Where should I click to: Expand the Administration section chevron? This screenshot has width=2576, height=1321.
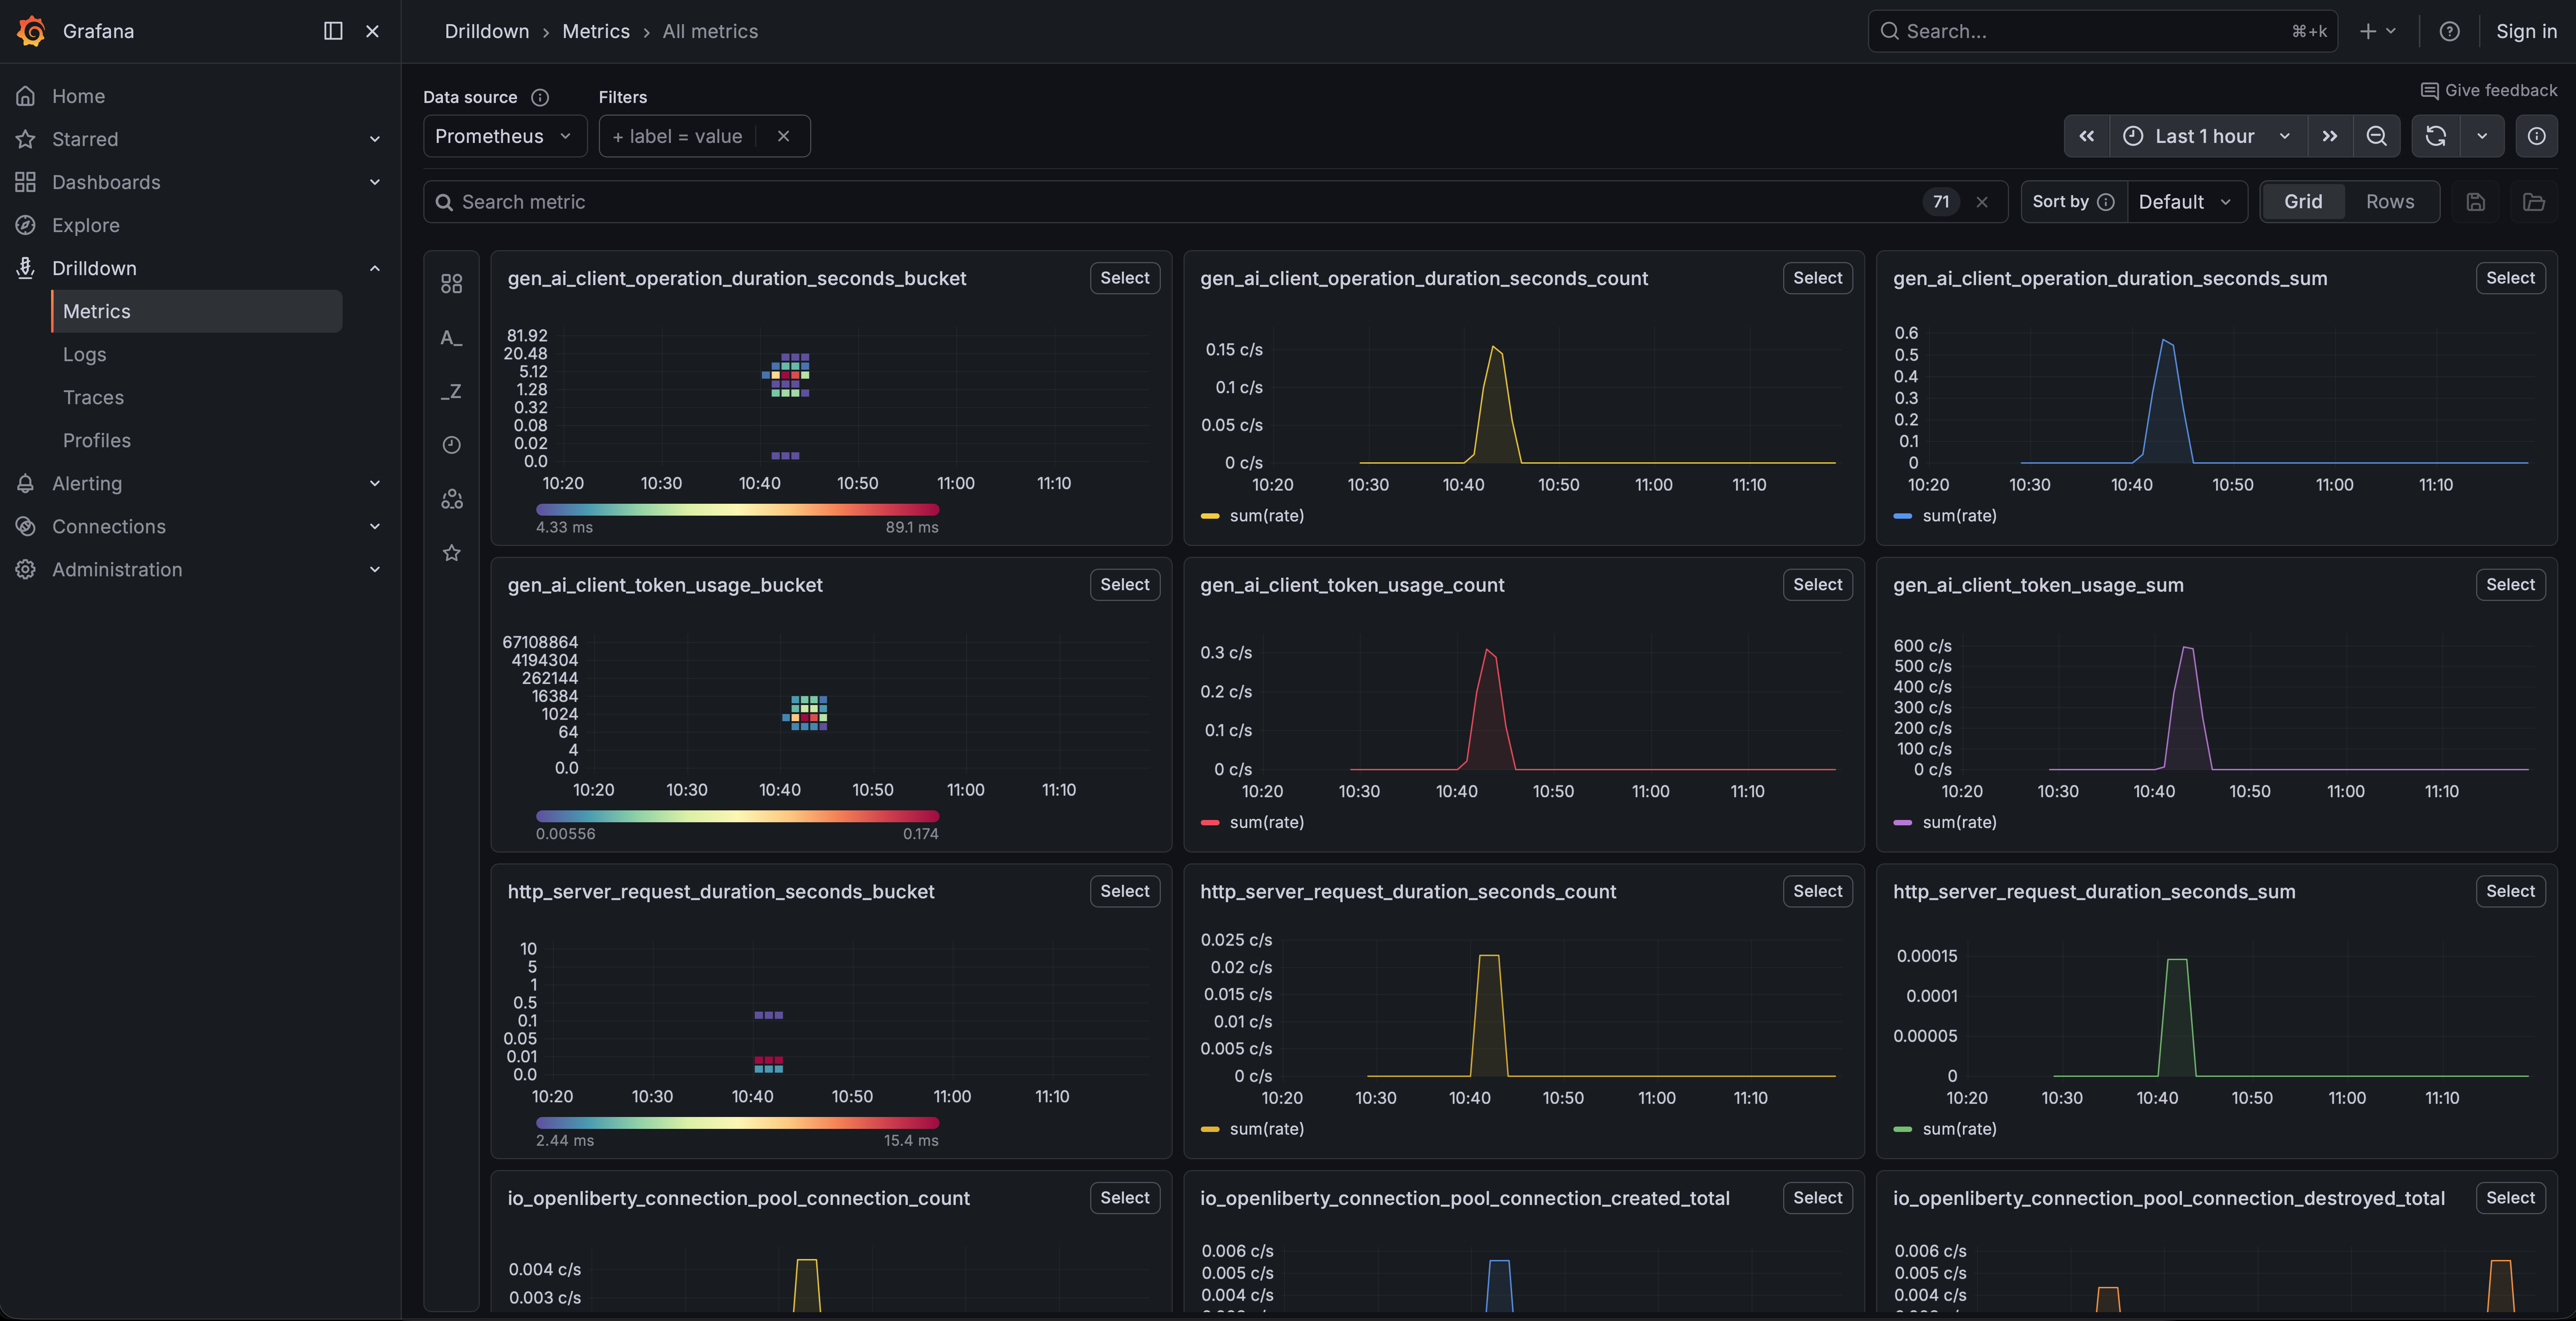tap(375, 569)
